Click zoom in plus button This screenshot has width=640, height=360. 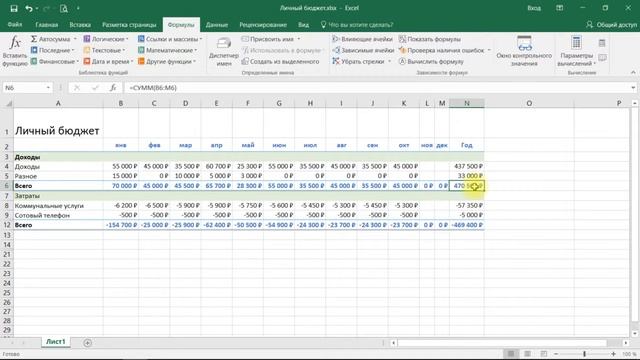coord(613,354)
